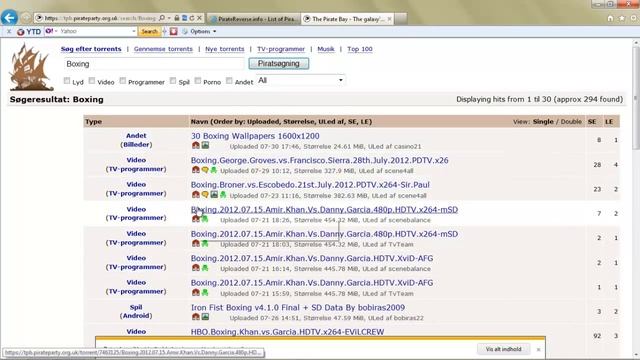640x360 pixels.
Task: Click picture icon under Iron Fist Boxing torrent
Action: coord(205,317)
